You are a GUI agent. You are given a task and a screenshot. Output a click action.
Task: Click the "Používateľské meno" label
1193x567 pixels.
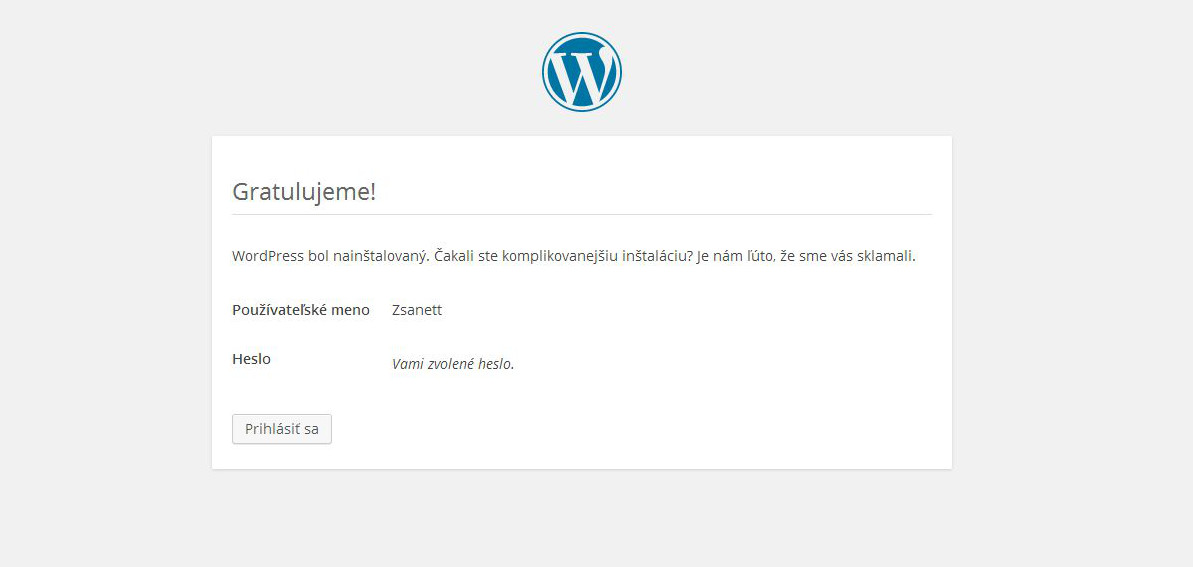[x=301, y=311]
